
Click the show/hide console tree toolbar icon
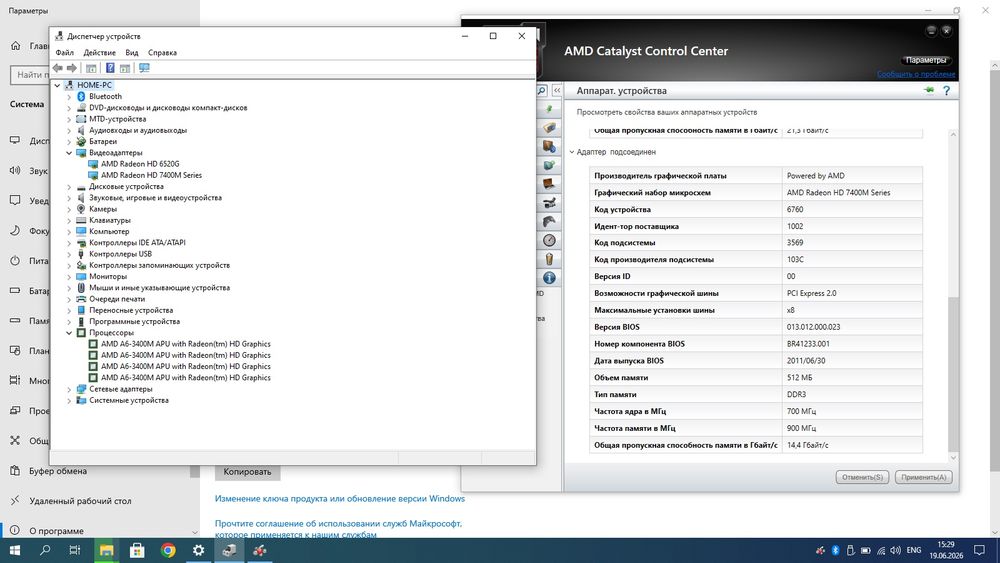[91, 68]
